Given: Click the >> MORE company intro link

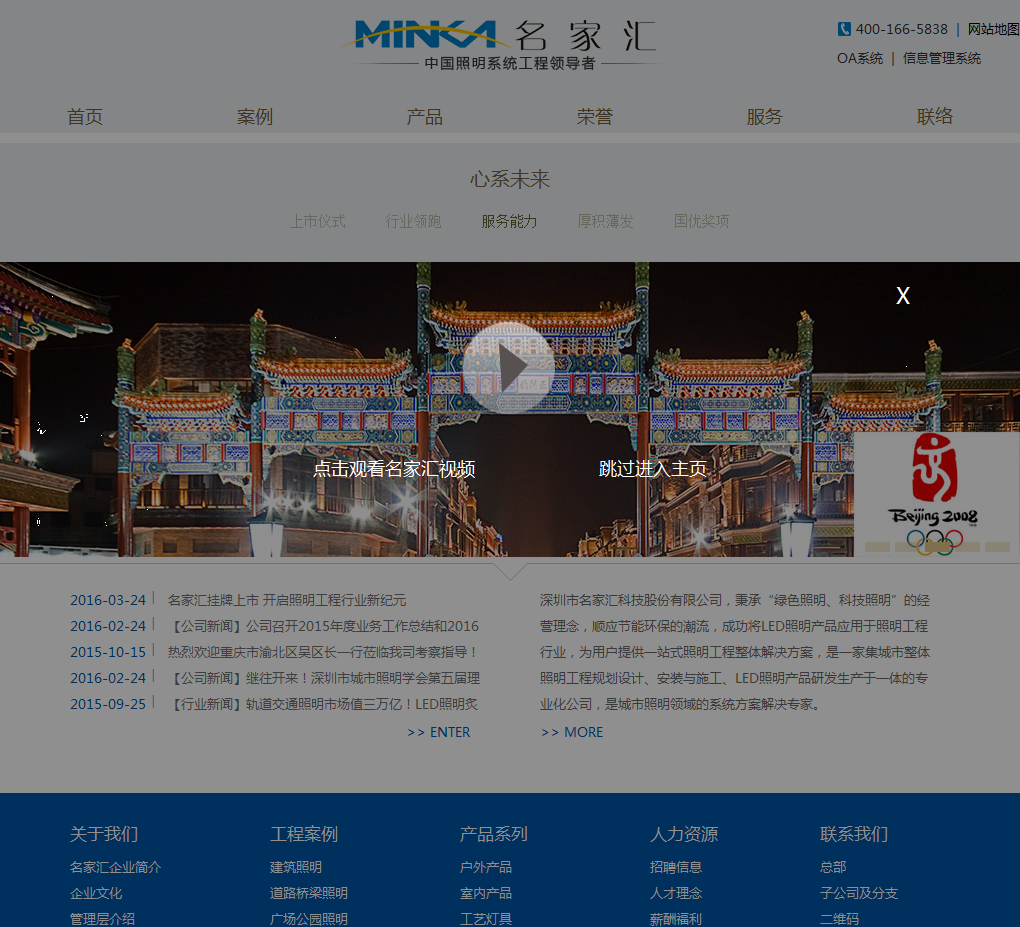Looking at the screenshot, I should tap(572, 732).
